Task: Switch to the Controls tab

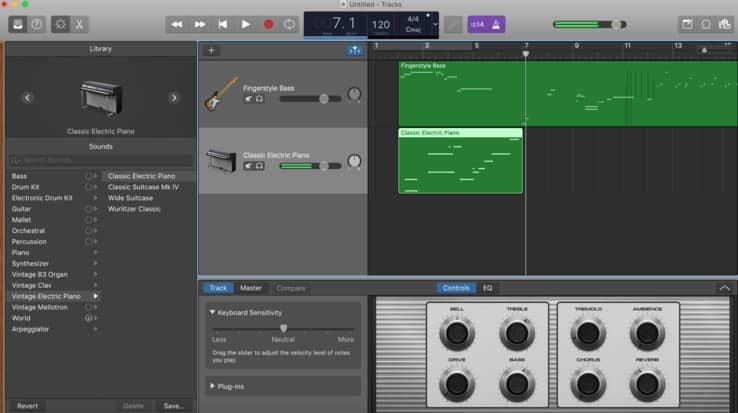Action: (456, 288)
